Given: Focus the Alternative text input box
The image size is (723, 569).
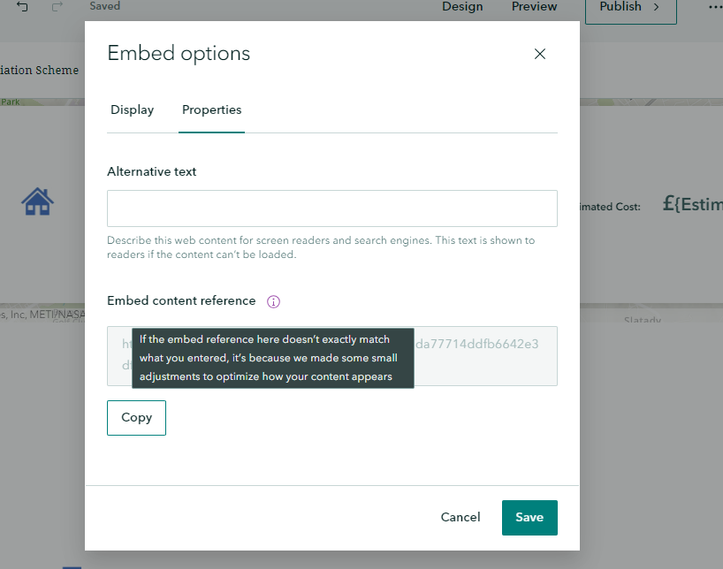Looking at the screenshot, I should tap(332, 208).
